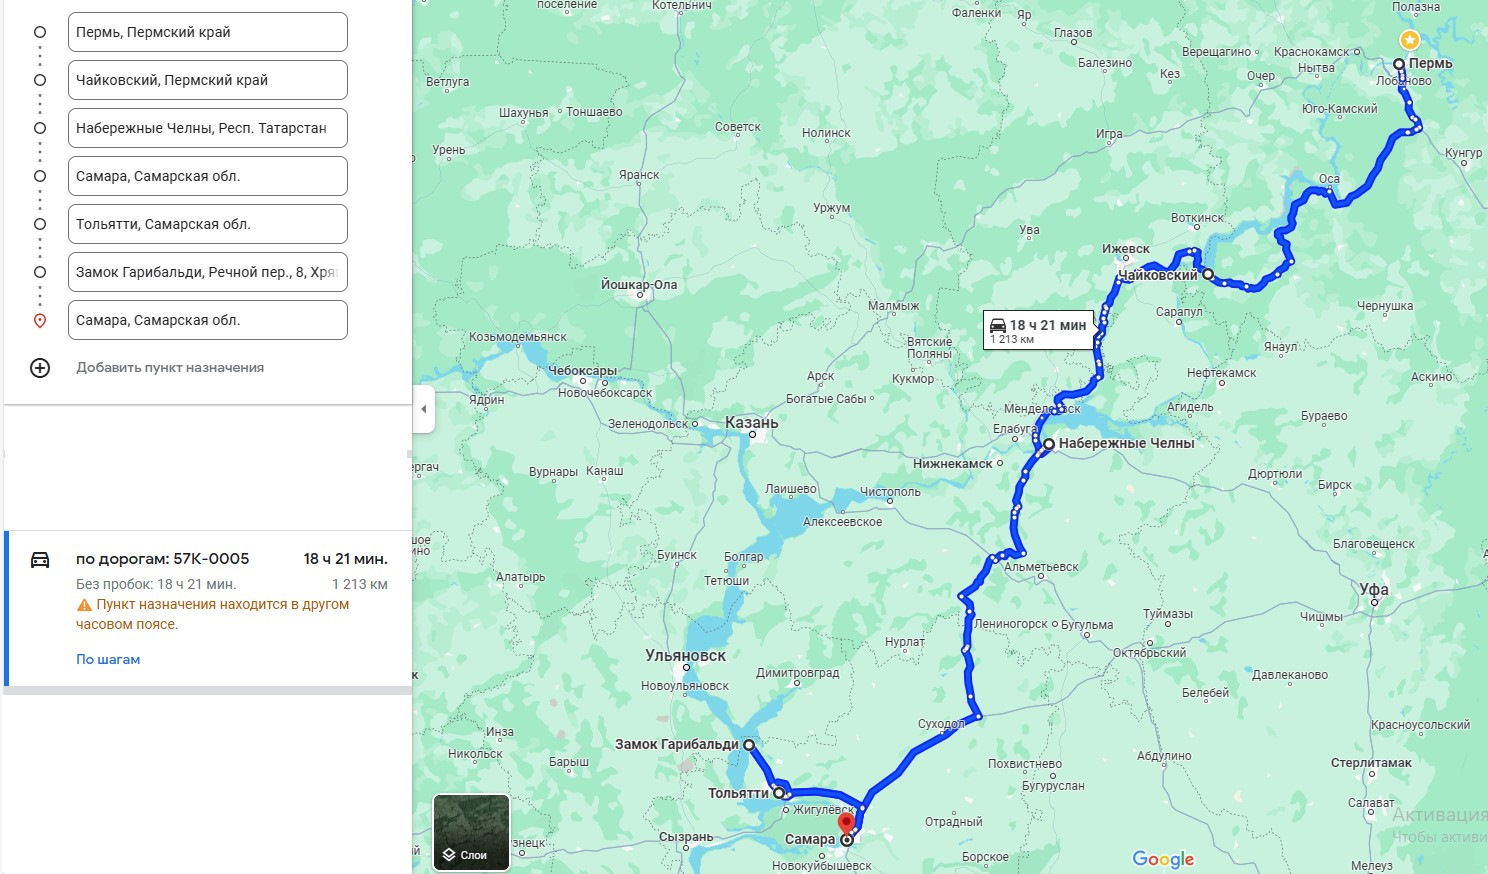Image resolution: width=1488 pixels, height=874 pixels.
Task: Click the Замок Гарибальди address field
Action: tap(208, 272)
